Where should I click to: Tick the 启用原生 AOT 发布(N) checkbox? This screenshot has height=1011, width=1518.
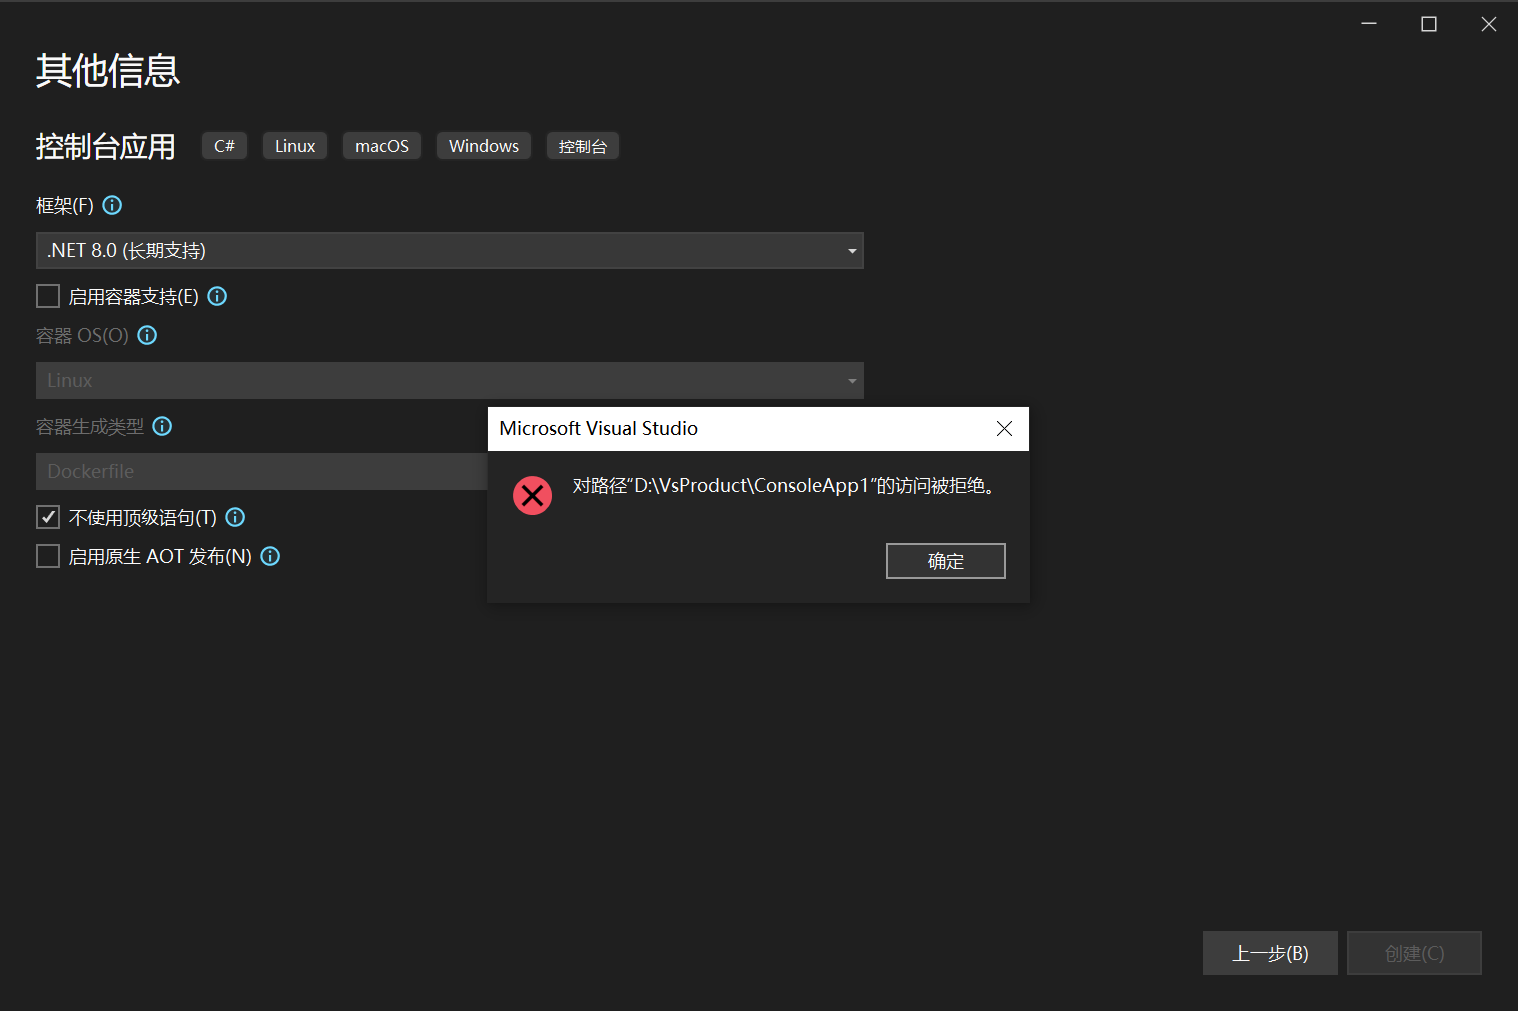pyautogui.click(x=48, y=556)
